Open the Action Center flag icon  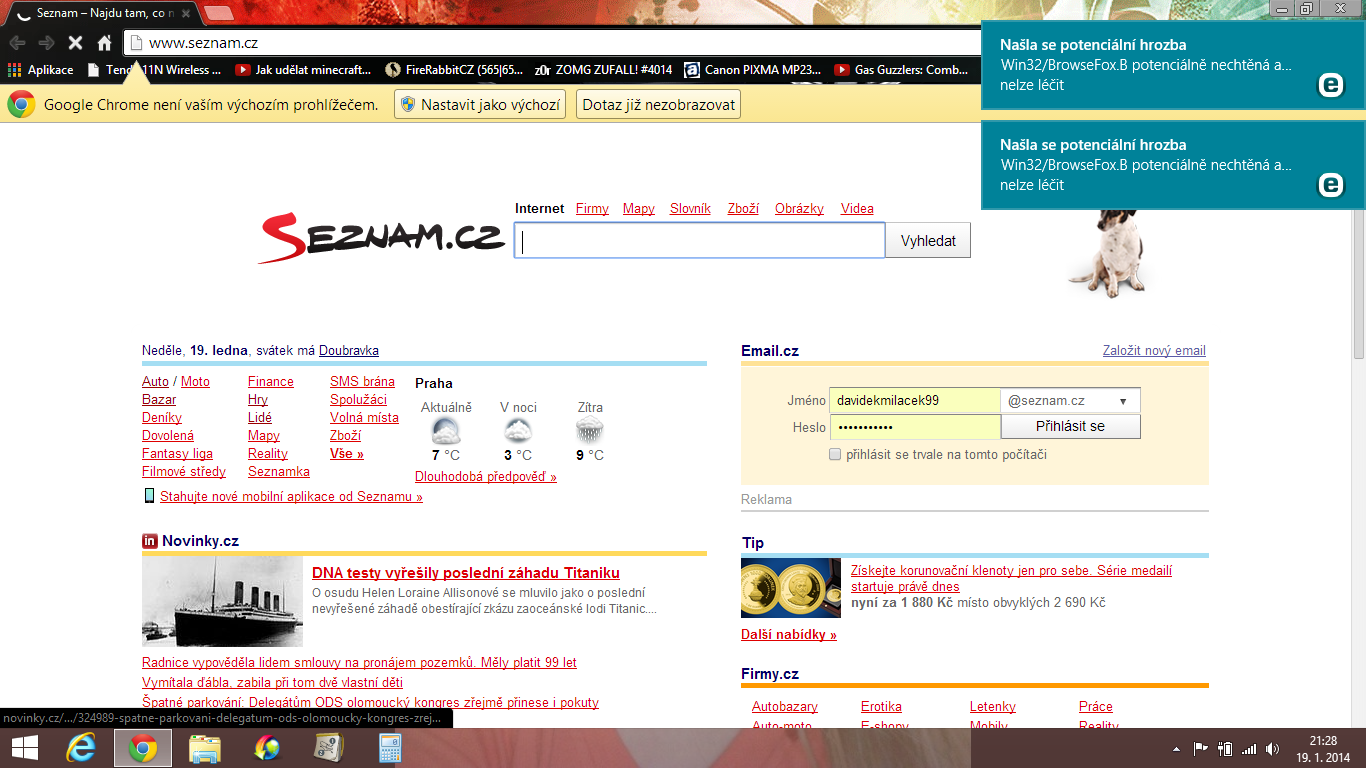(x=1201, y=748)
